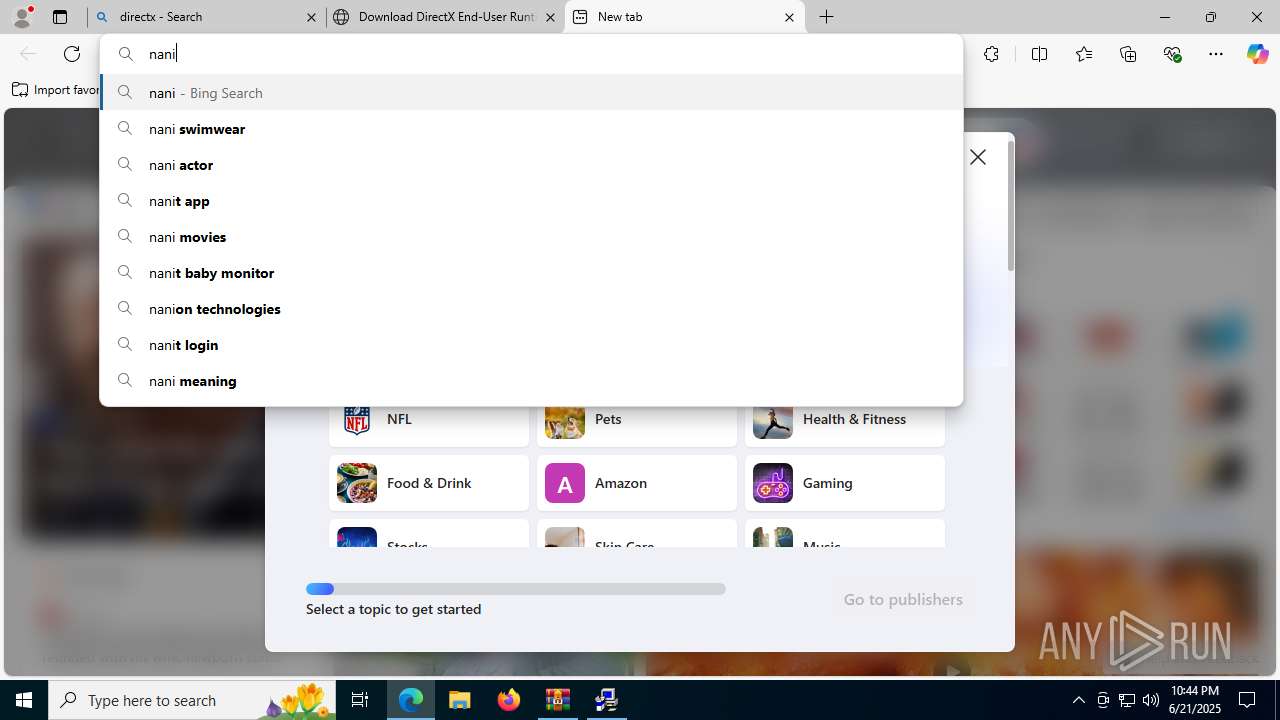Switch to the directx - Search tab
Image resolution: width=1280 pixels, height=720 pixels.
(205, 17)
